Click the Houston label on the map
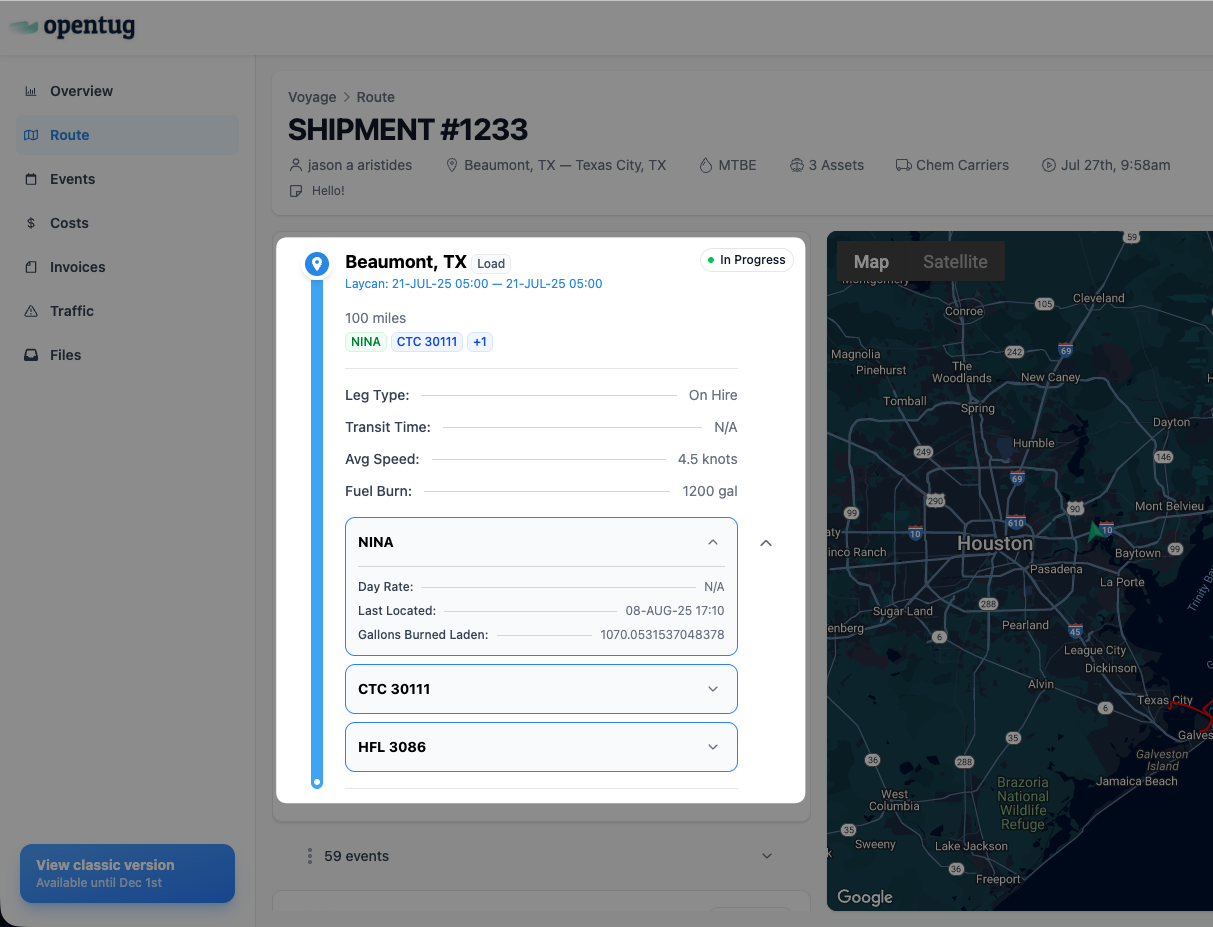Viewport: 1213px width, 927px height. click(995, 543)
